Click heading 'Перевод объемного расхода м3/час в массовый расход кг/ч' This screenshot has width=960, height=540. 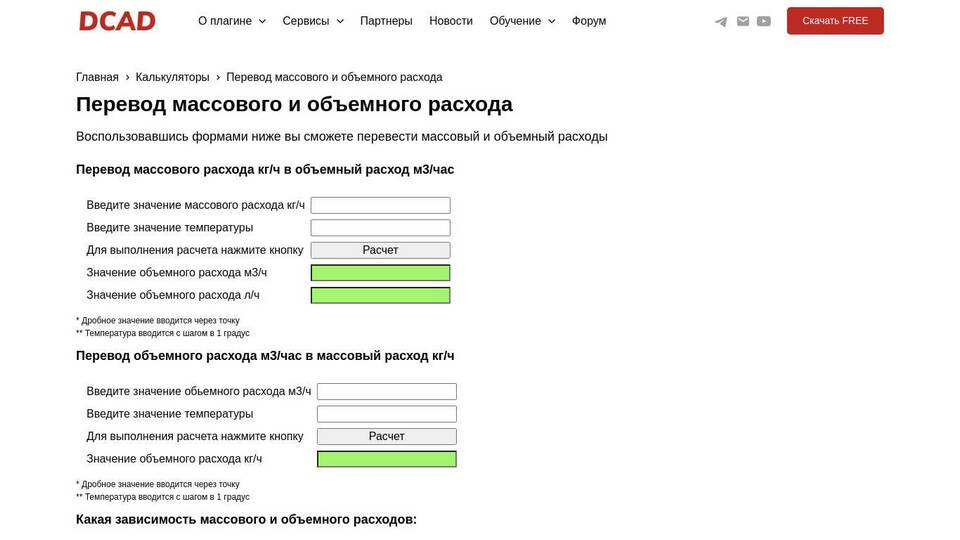pyautogui.click(x=265, y=356)
